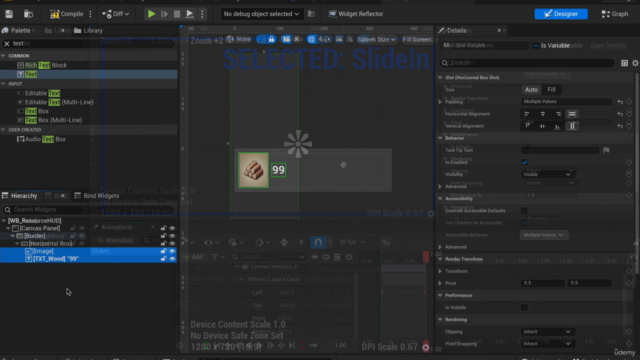Screen dimensions: 640x360
Task: Toggle the Is Enabled checkbox
Action: tap(524, 162)
